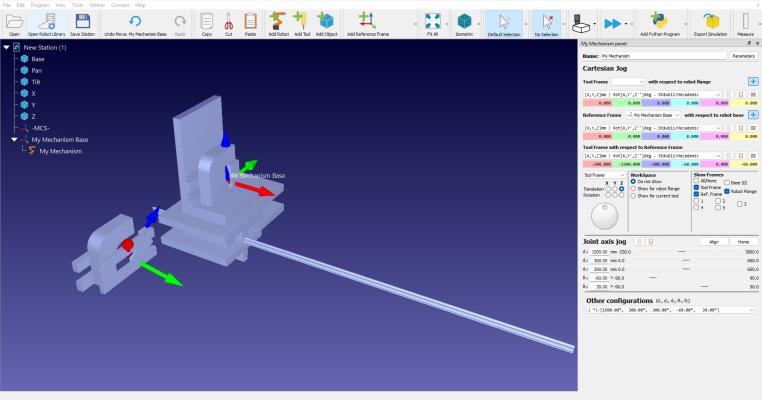Image resolution: width=762 pixels, height=400 pixels.
Task: Click the first joint axis jog slider
Action: [681, 252]
